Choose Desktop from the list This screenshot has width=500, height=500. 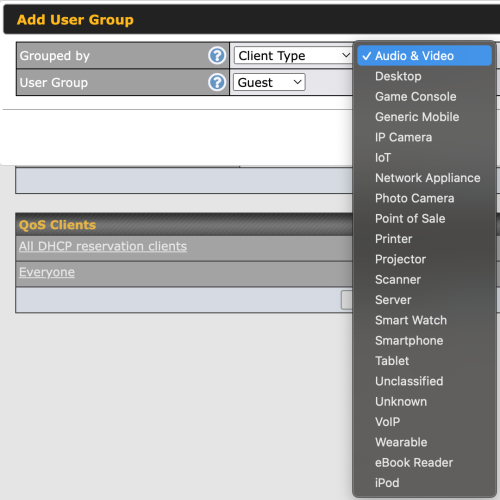[x=424, y=76]
